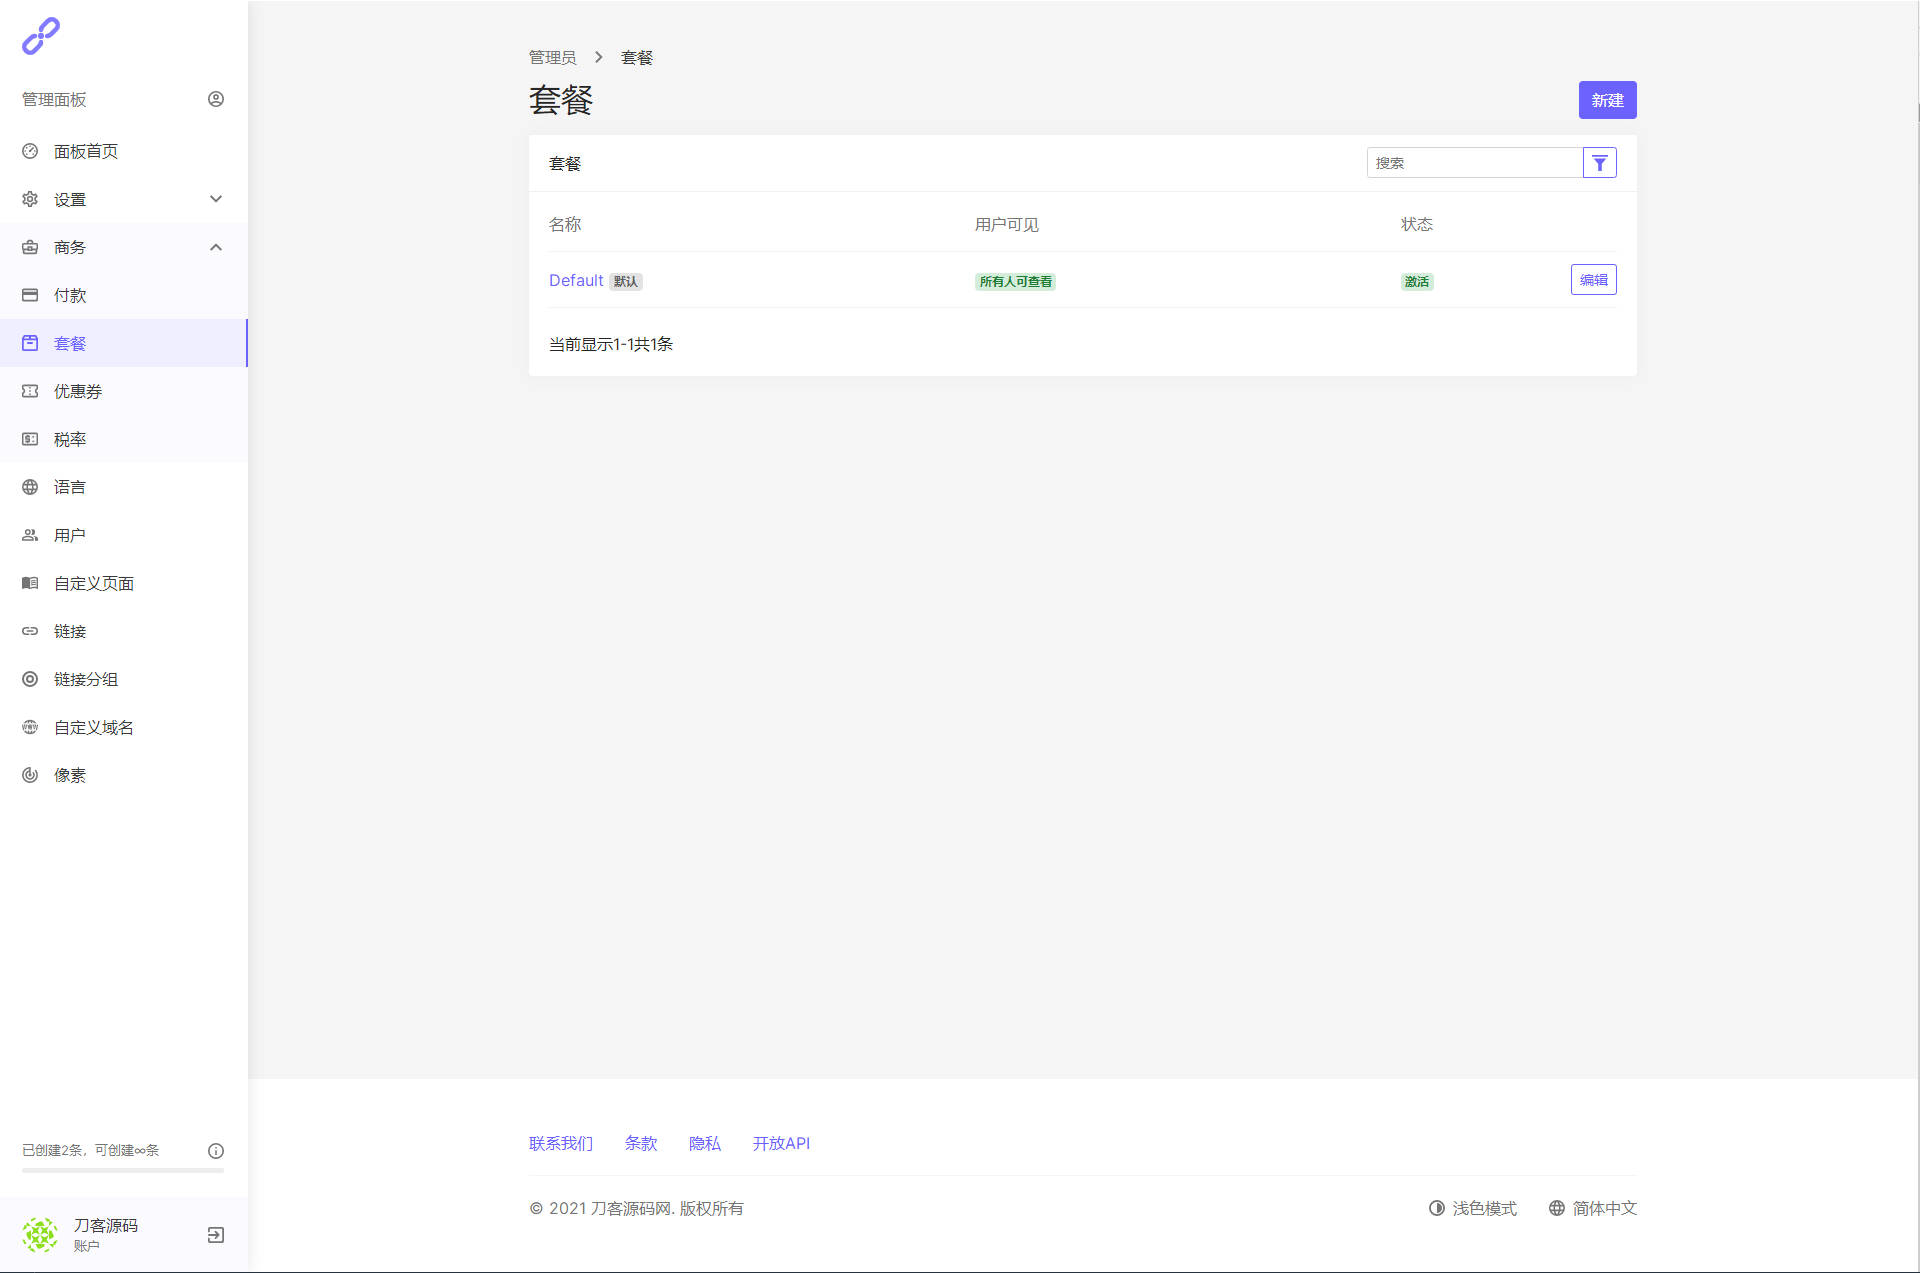Click the 所有人可查看 badge

(x=1015, y=282)
